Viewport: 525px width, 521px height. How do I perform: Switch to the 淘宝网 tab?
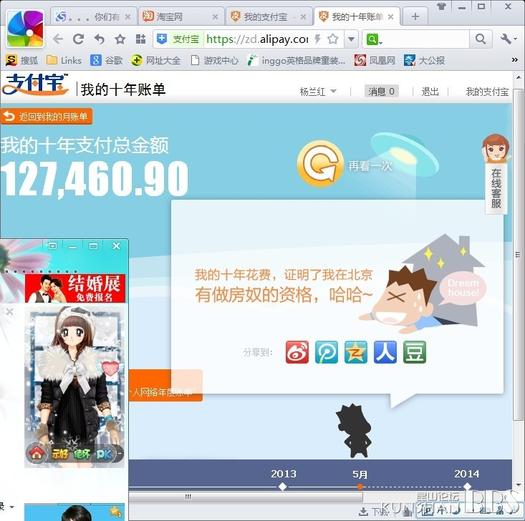coord(181,16)
